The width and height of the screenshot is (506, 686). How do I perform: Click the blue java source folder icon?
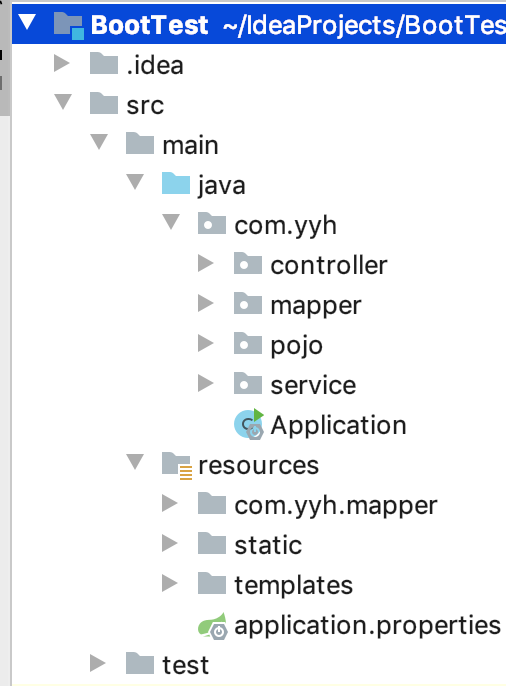(x=176, y=183)
